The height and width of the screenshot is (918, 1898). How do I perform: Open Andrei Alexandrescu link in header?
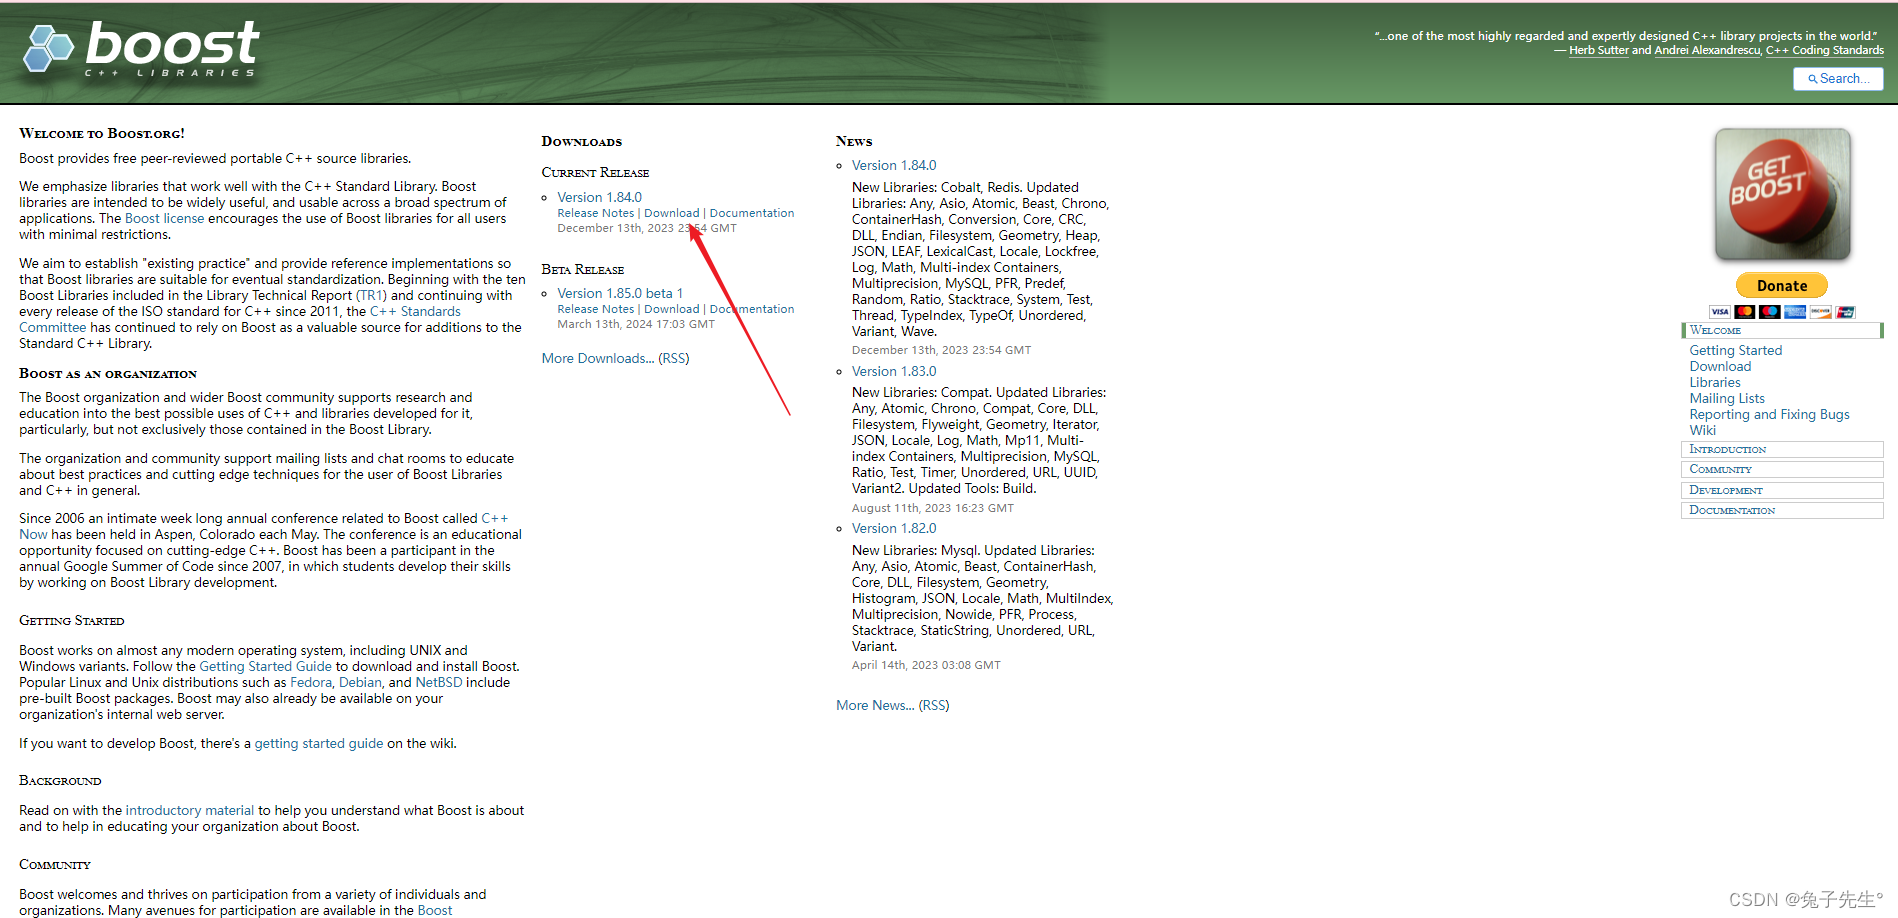point(1707,50)
